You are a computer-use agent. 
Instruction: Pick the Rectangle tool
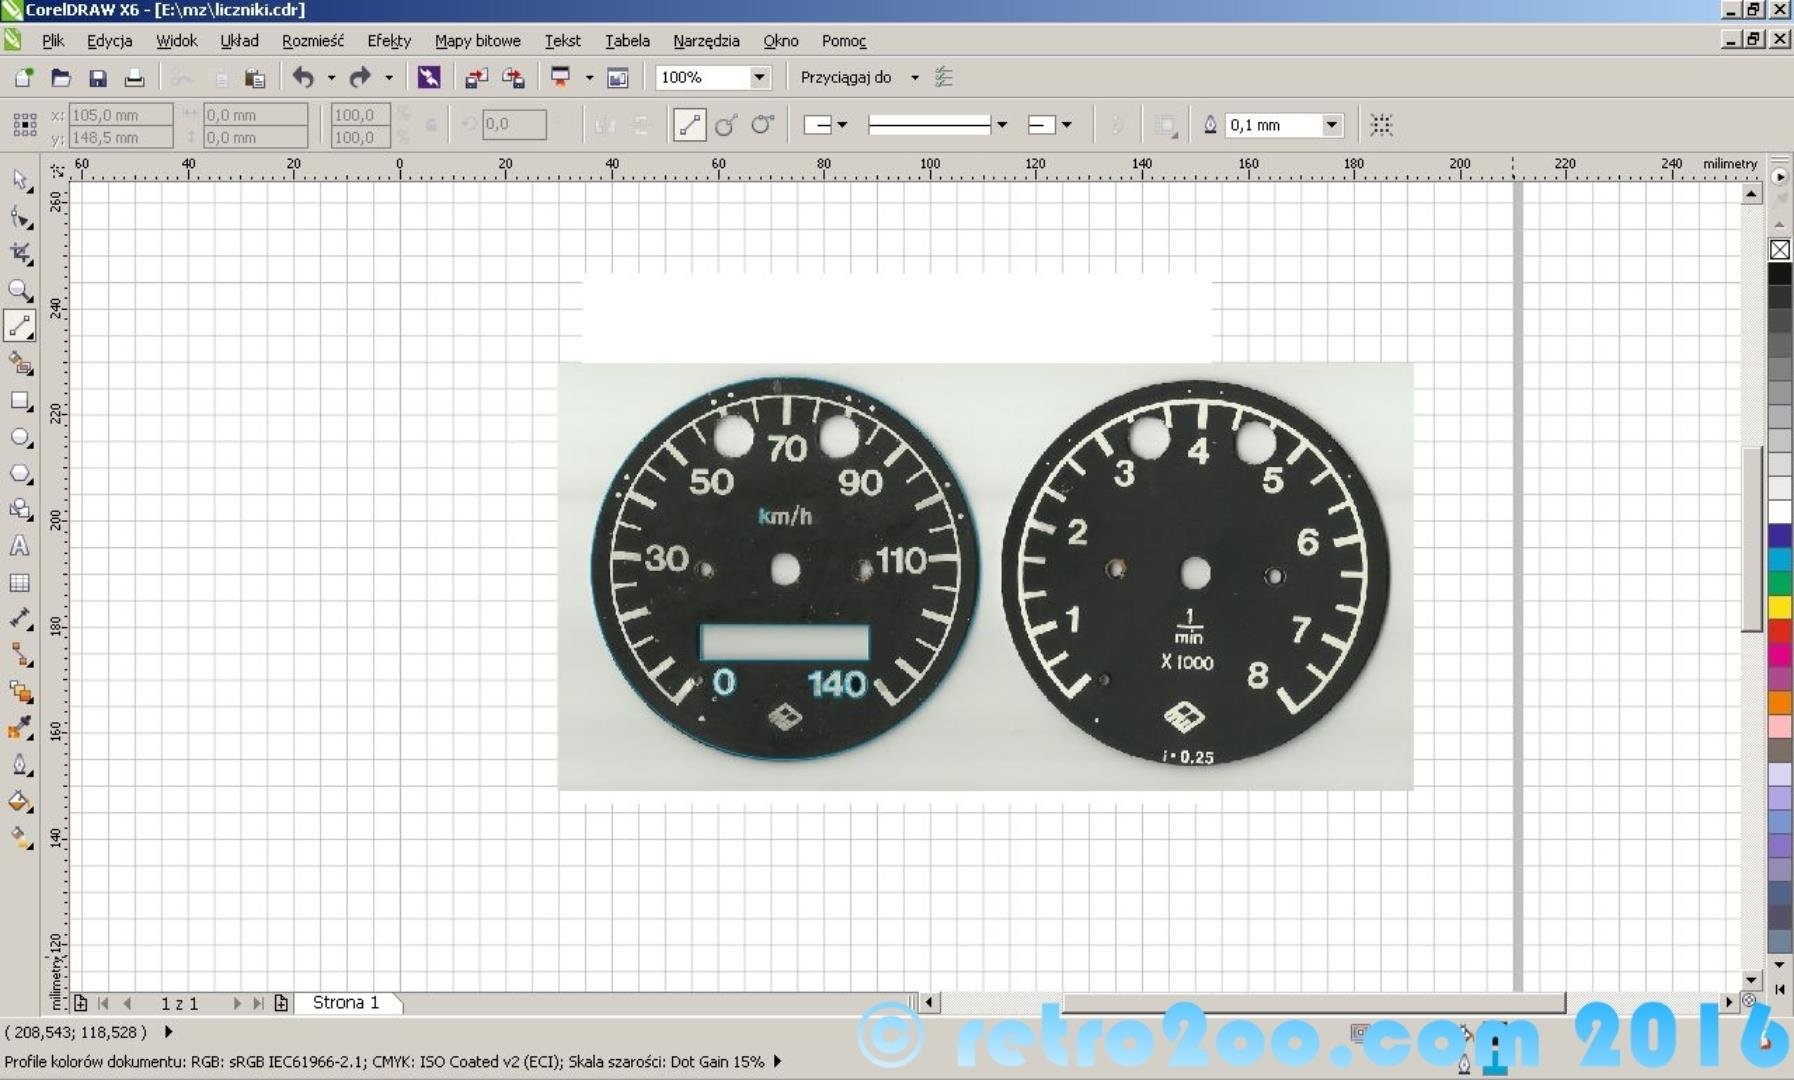tap(20, 401)
